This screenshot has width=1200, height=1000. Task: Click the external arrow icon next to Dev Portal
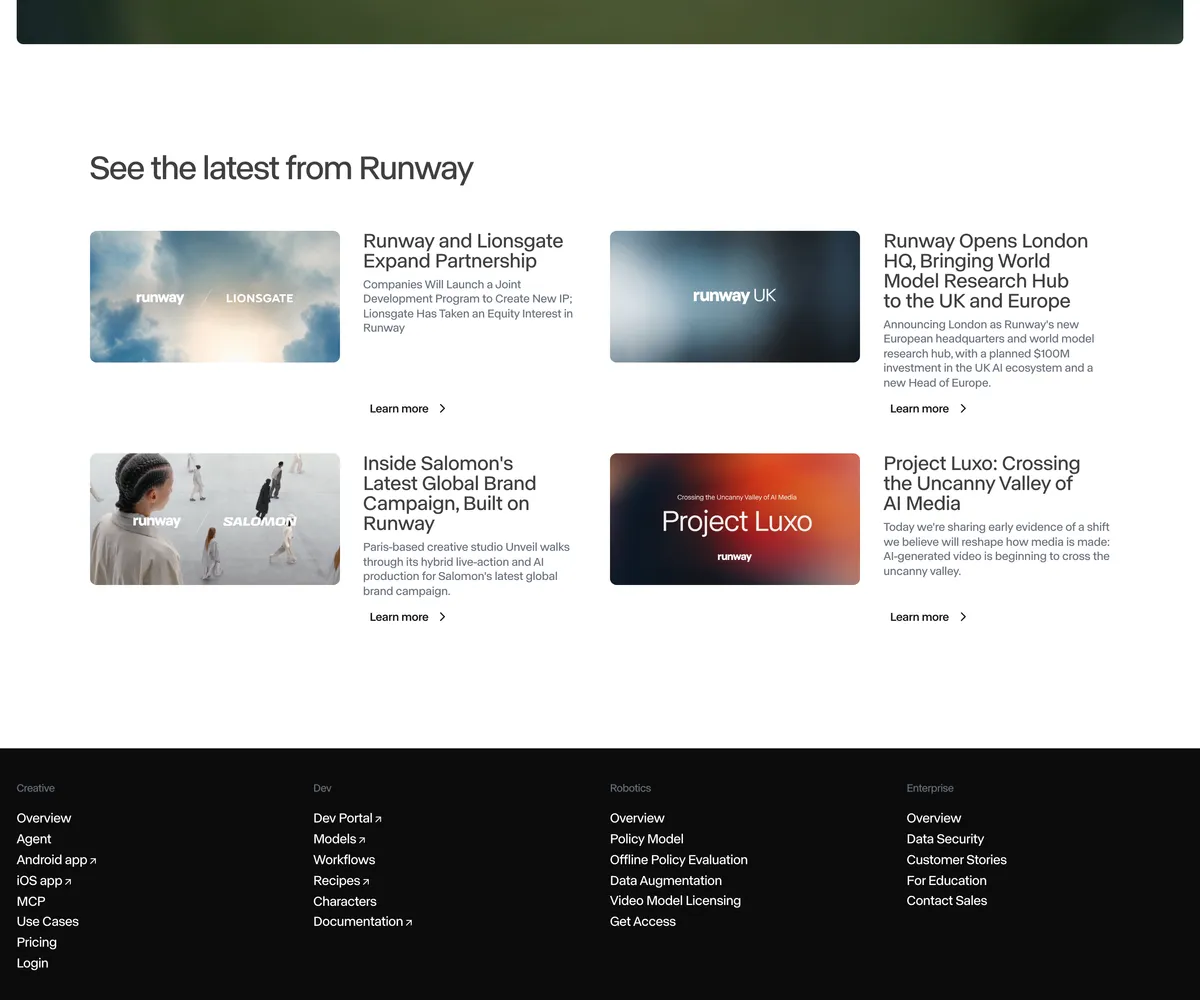point(378,820)
